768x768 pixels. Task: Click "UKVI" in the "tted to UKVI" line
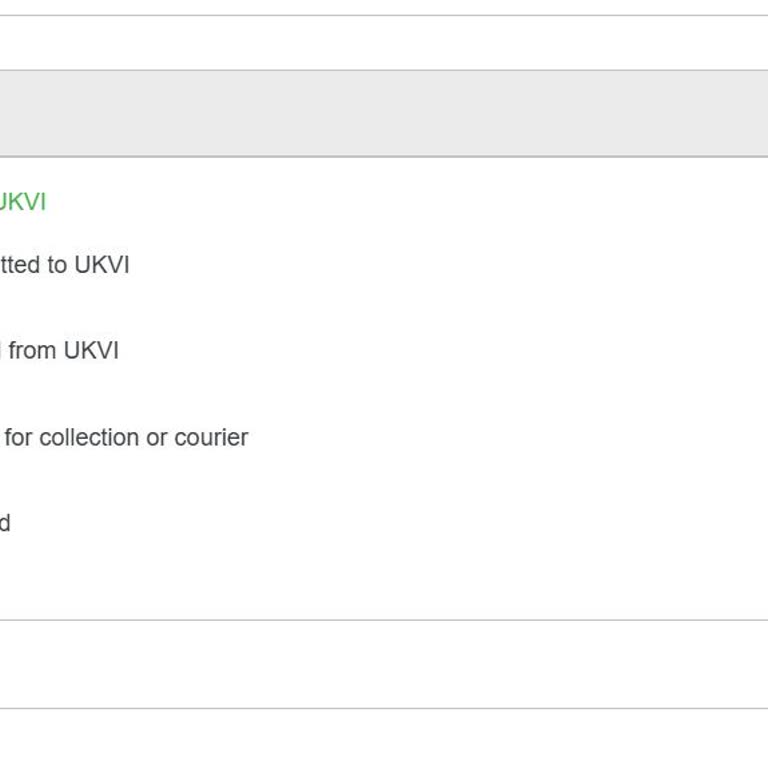(x=102, y=265)
